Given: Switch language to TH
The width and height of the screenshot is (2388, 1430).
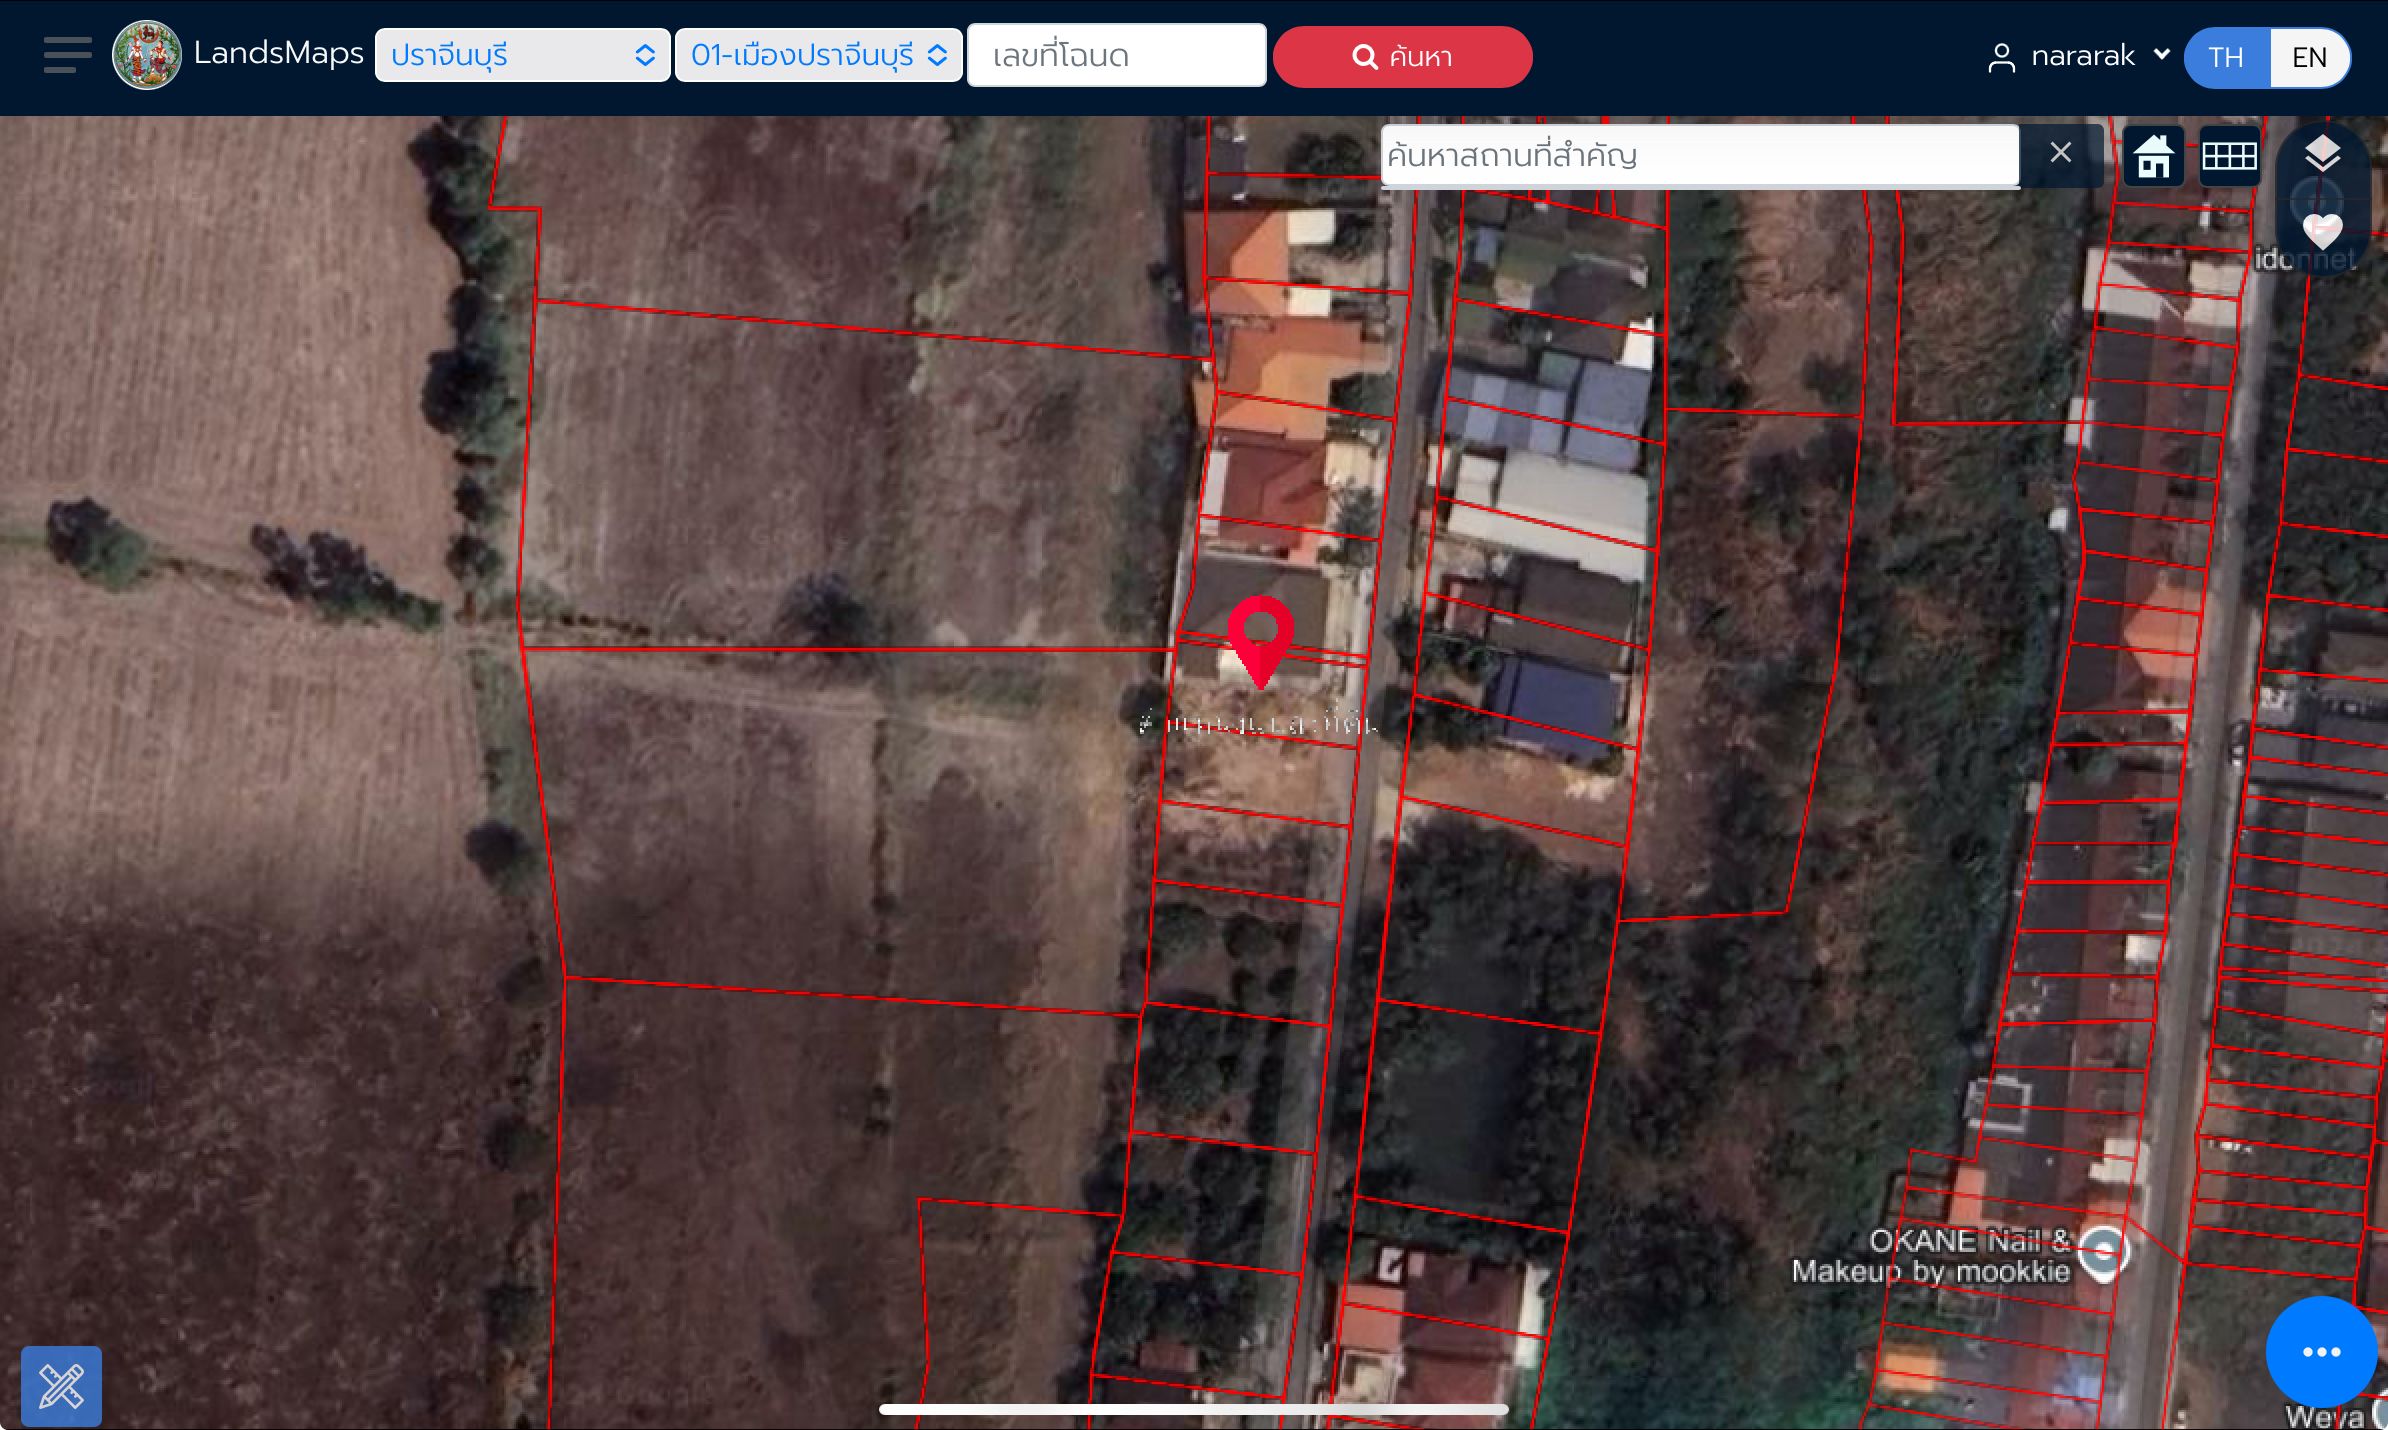Looking at the screenshot, I should pyautogui.click(x=2227, y=58).
